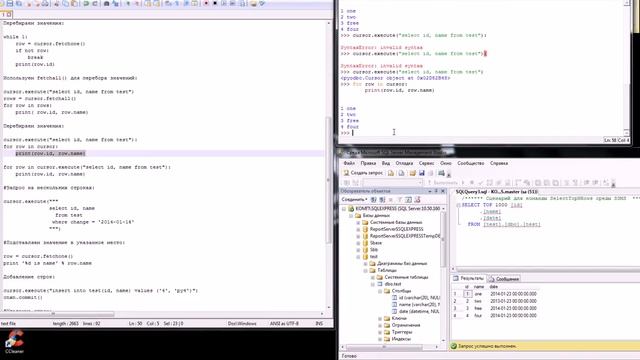
Task: Open the Соединить dropdown in Object Explorer
Action: [x=354, y=200]
